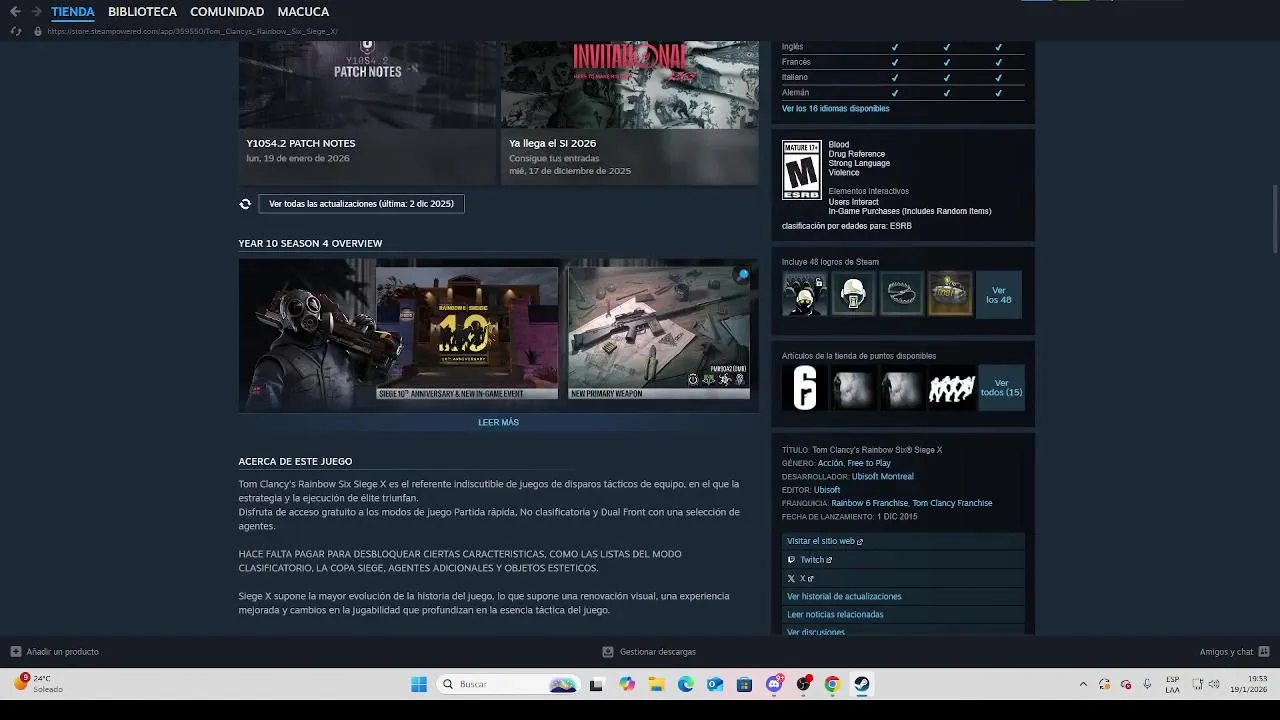The image size is (1280, 720).
Task: Open Microsoft Store from the taskbar
Action: click(x=744, y=684)
